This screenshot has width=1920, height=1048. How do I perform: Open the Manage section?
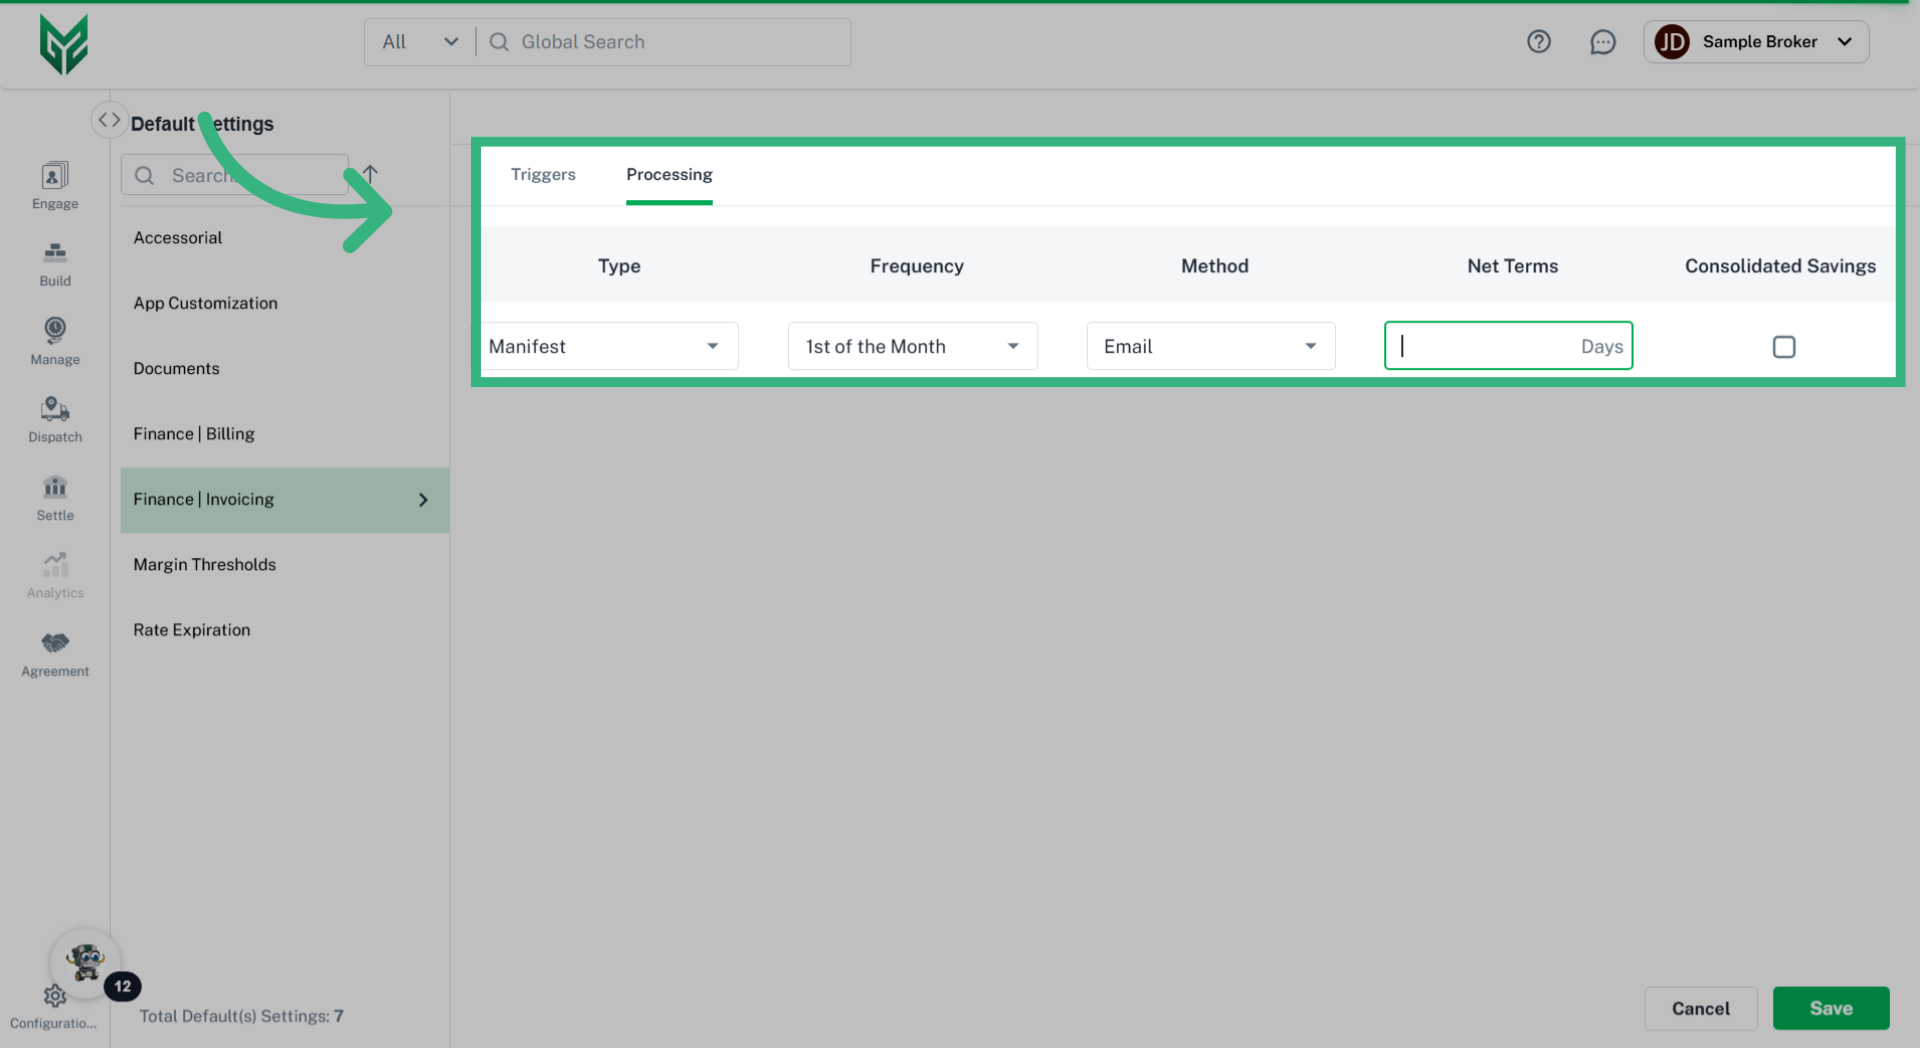click(55, 340)
